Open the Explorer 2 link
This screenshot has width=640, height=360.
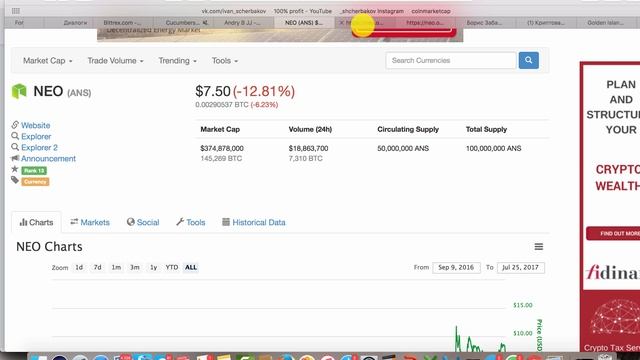39,147
